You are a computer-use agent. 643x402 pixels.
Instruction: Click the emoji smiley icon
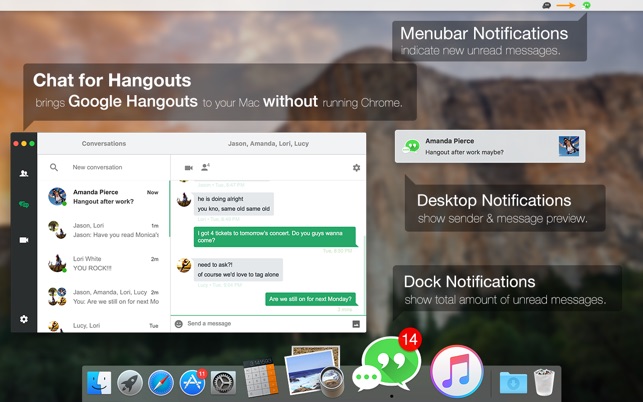(178, 324)
